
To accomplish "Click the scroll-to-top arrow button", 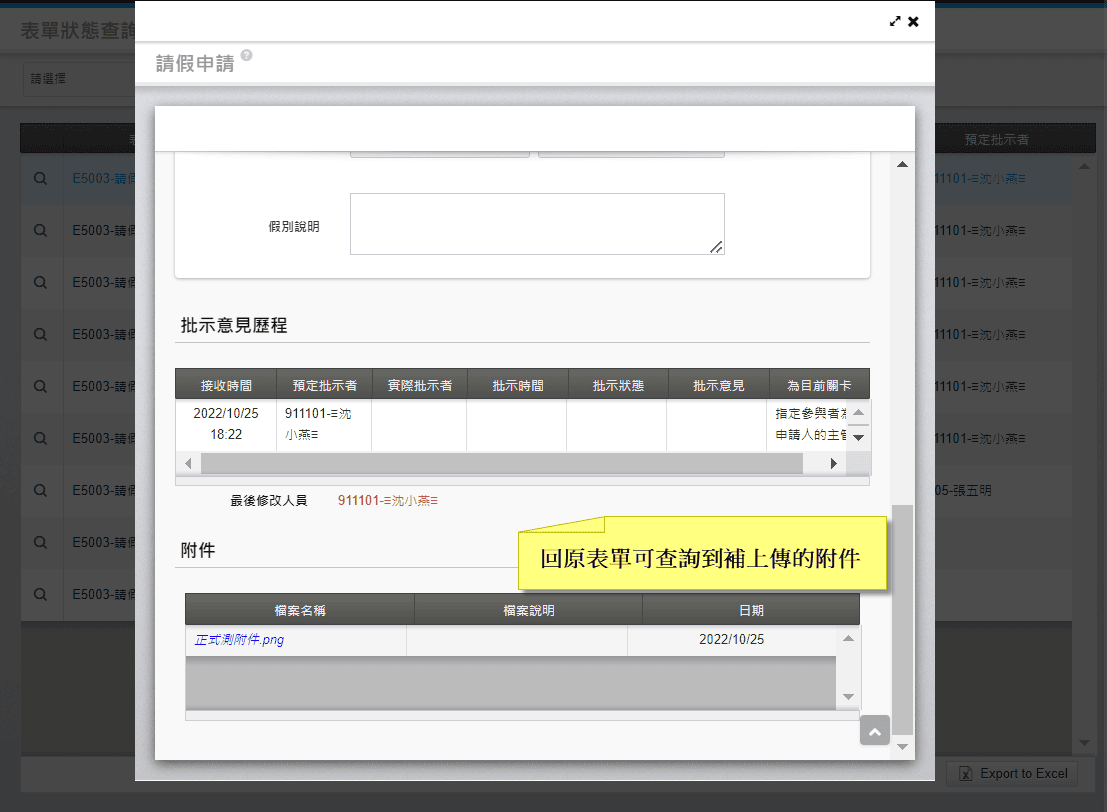I will coord(874,731).
